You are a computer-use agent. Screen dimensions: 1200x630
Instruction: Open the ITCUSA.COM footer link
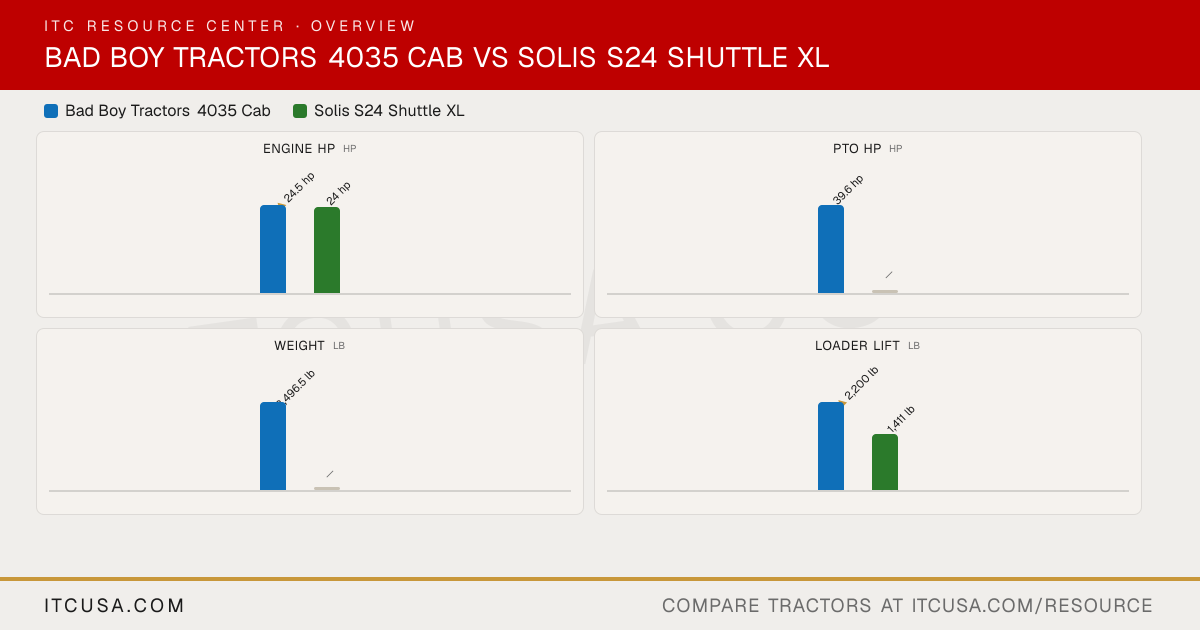coord(115,606)
